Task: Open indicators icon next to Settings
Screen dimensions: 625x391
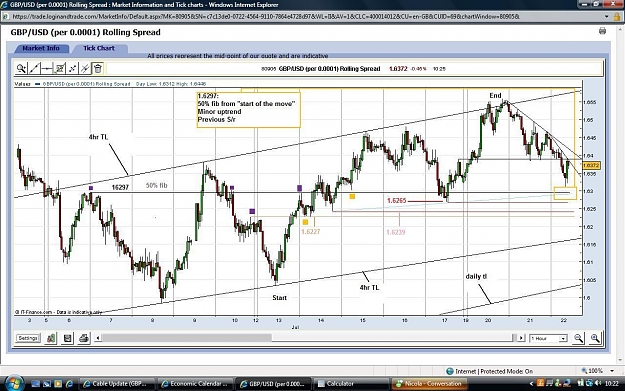Action: coord(51,338)
